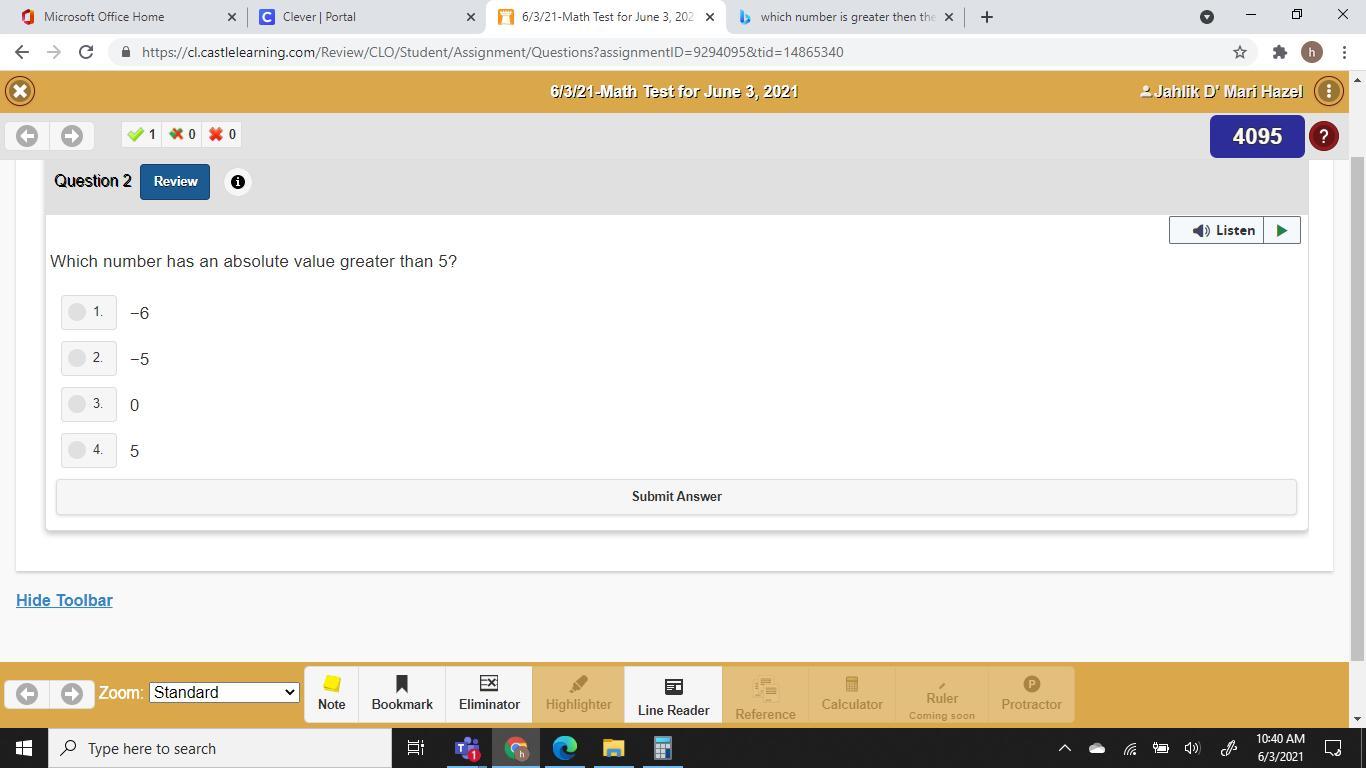Close the Math Test tab
Image resolution: width=1366 pixels, height=768 pixels.
tap(710, 17)
